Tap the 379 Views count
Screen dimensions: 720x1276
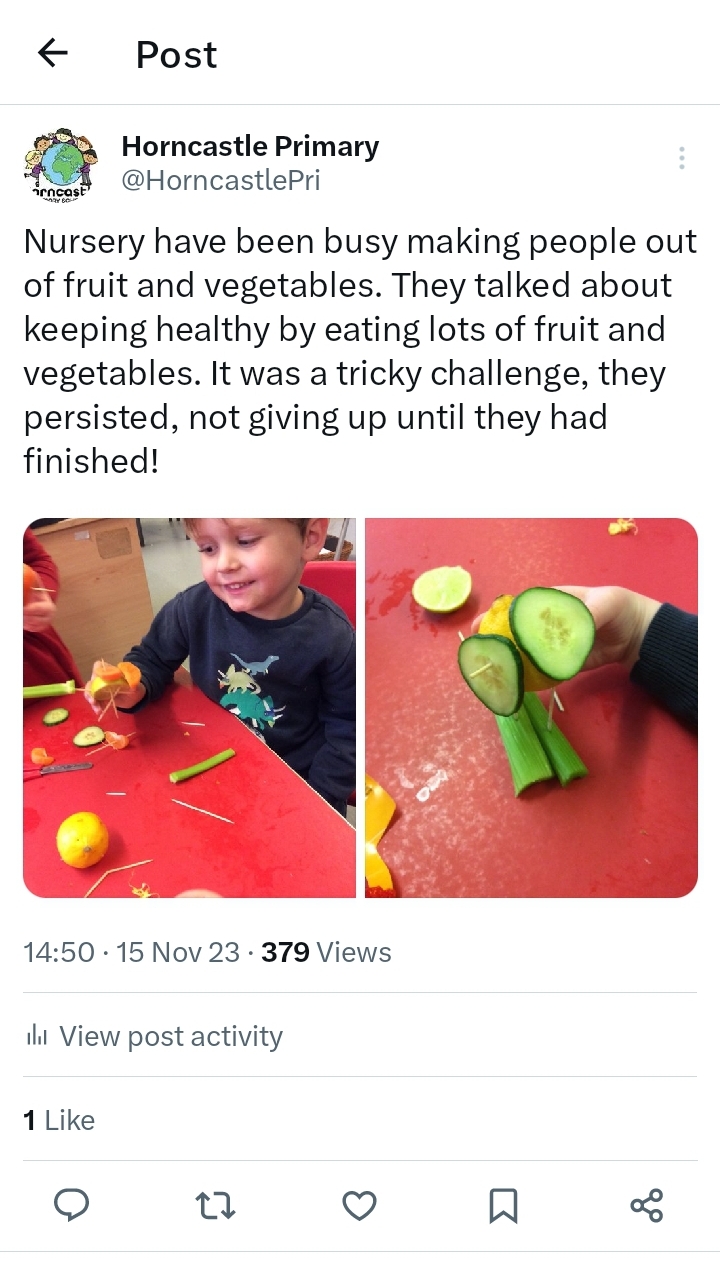pos(326,952)
